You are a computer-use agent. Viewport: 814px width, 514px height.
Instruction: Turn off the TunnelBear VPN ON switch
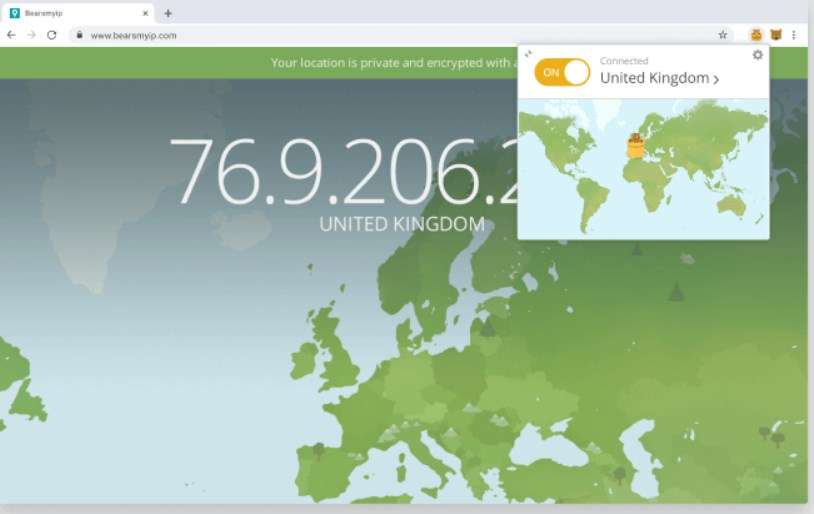pos(562,72)
